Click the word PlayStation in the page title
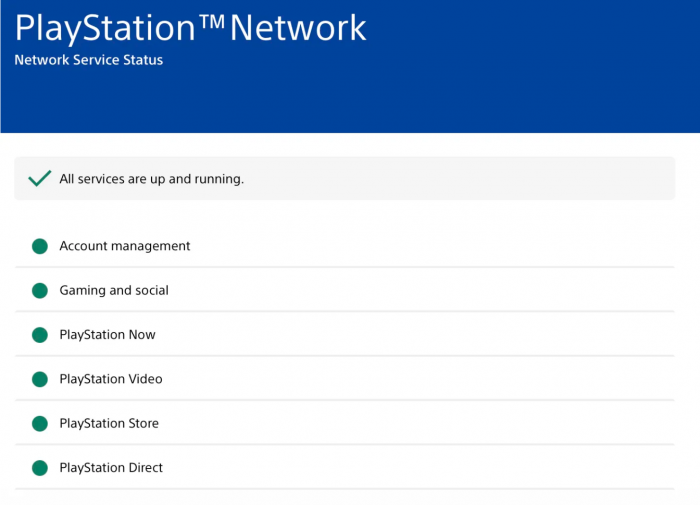The height and width of the screenshot is (505, 700). click(105, 28)
